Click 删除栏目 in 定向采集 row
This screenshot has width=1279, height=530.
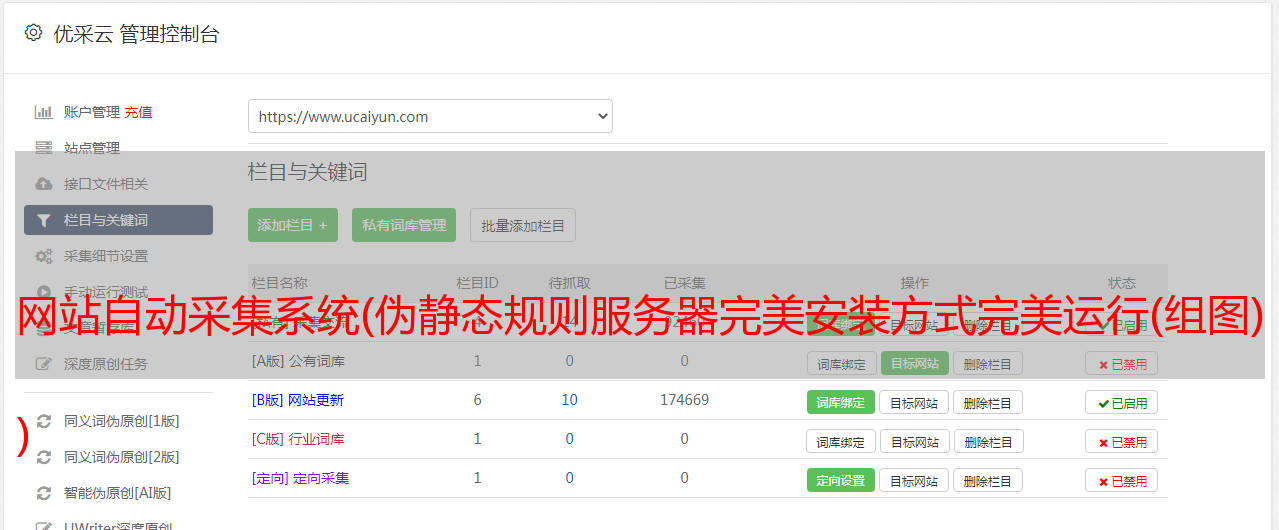(987, 480)
